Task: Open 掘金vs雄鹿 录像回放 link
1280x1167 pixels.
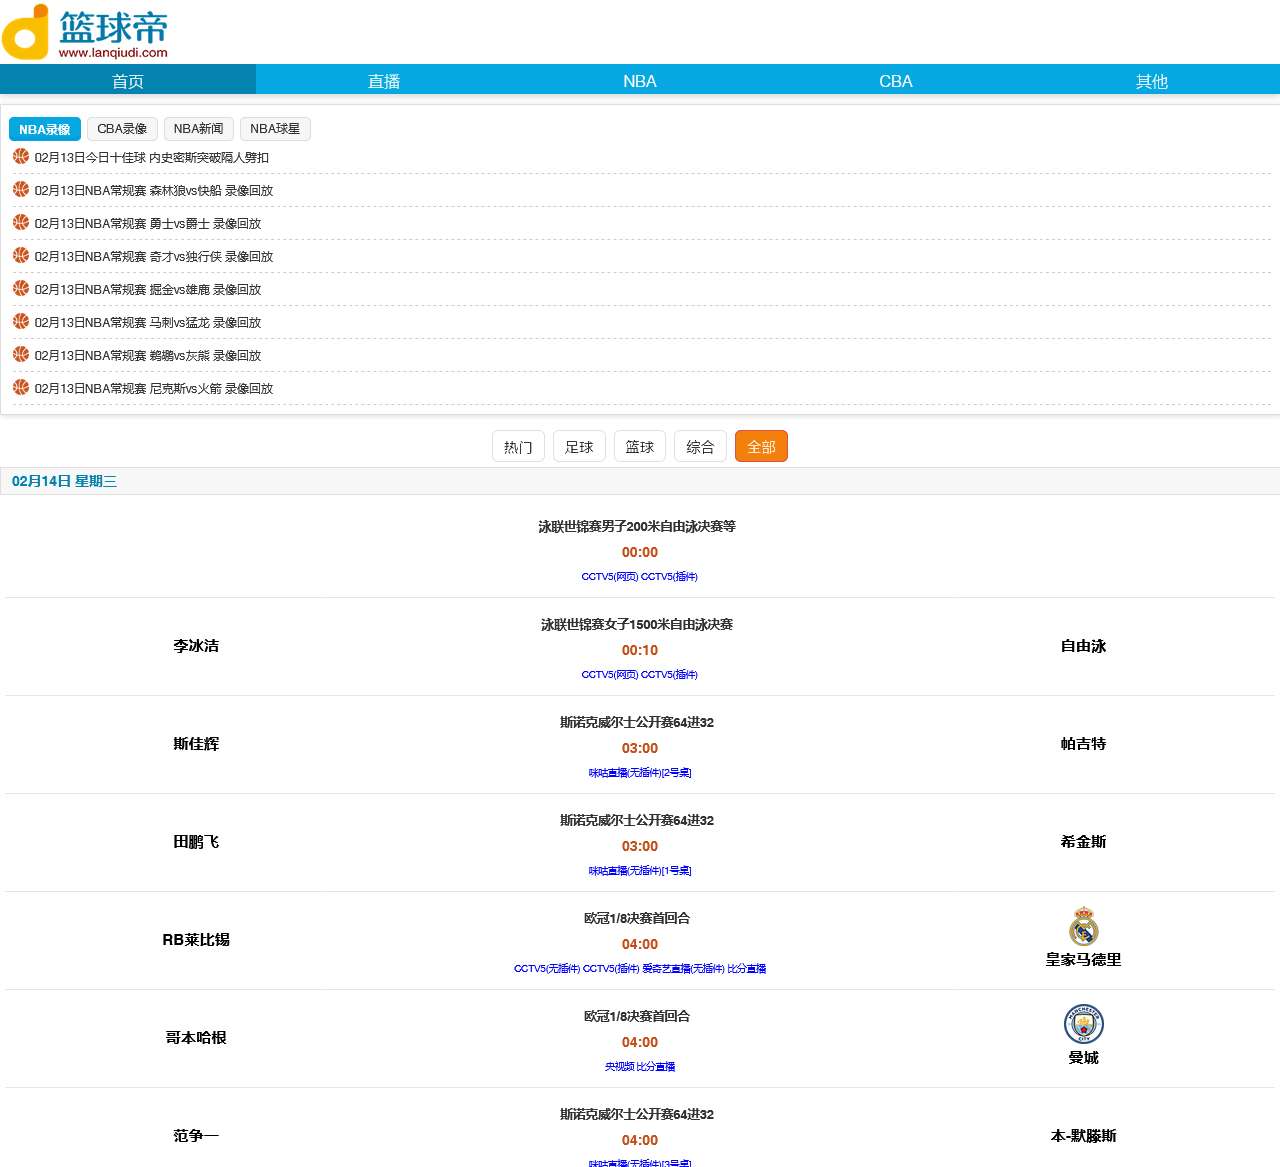Action: click(x=147, y=289)
